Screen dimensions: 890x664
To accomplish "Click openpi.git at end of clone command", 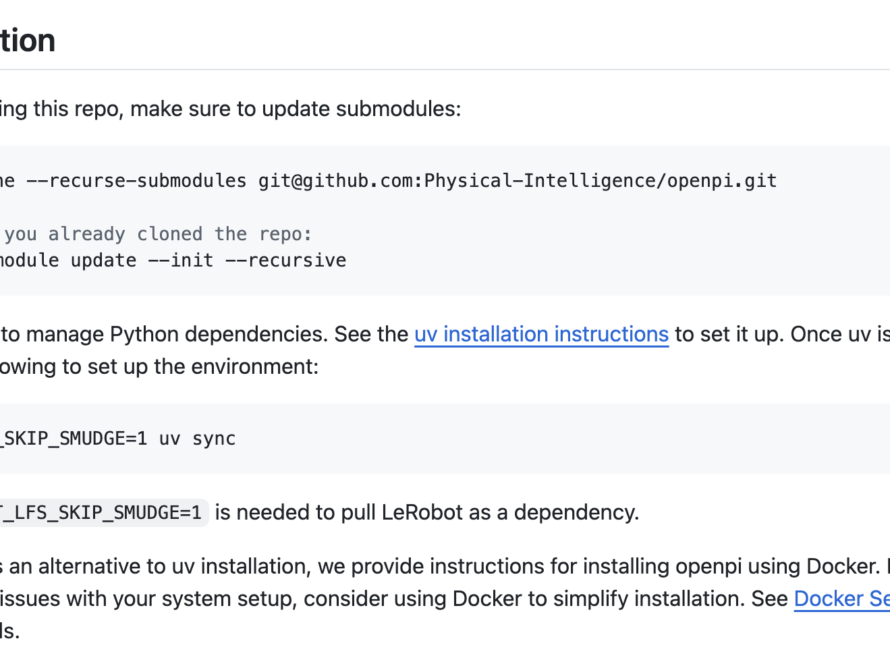I will (x=728, y=180).
